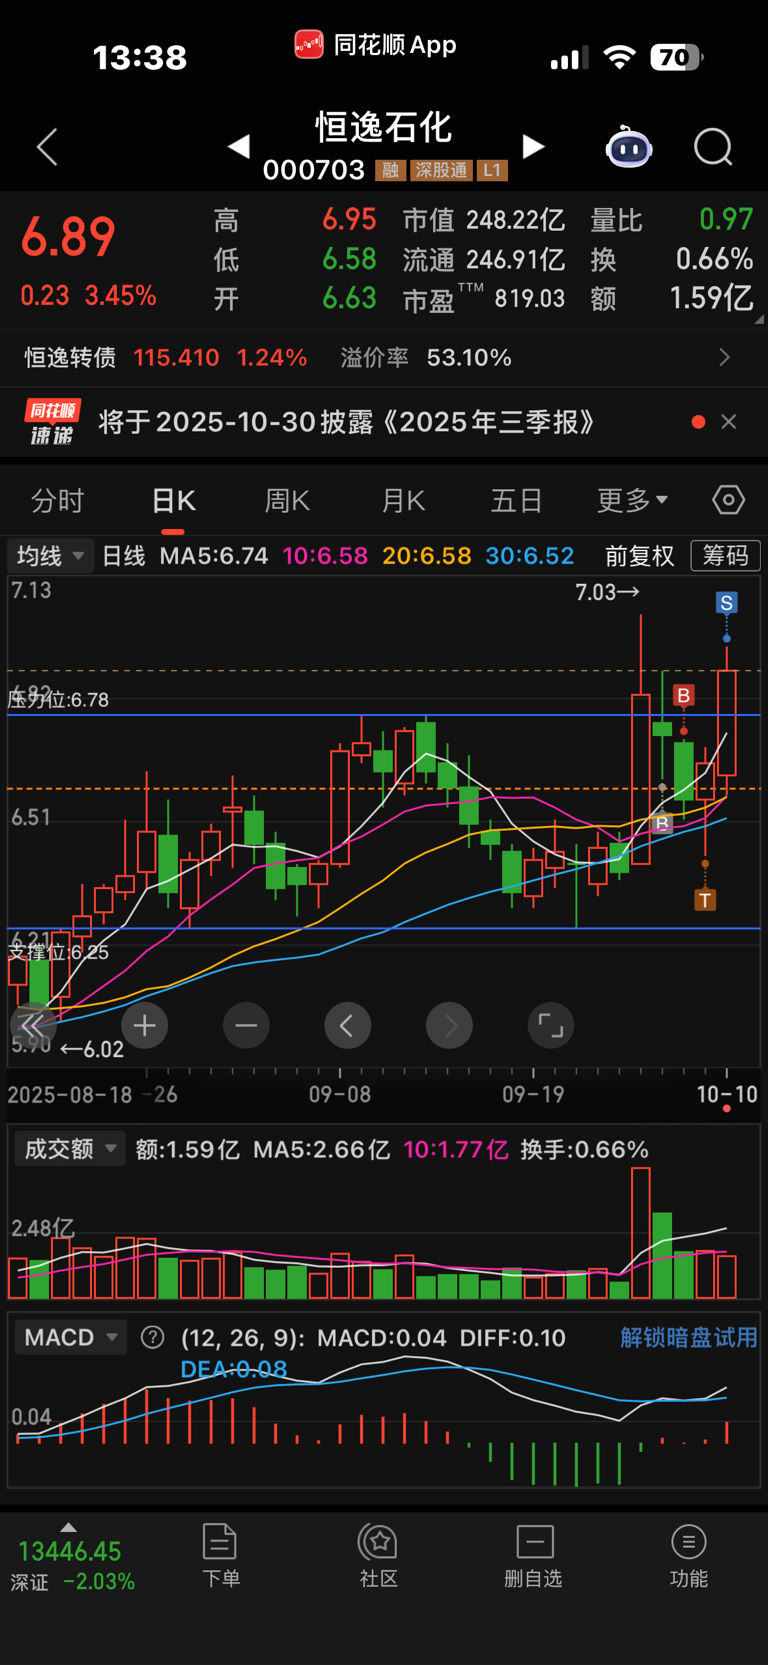Tap the 10-10 date marker
Screen dimensions: 769x1665
tap(727, 1094)
